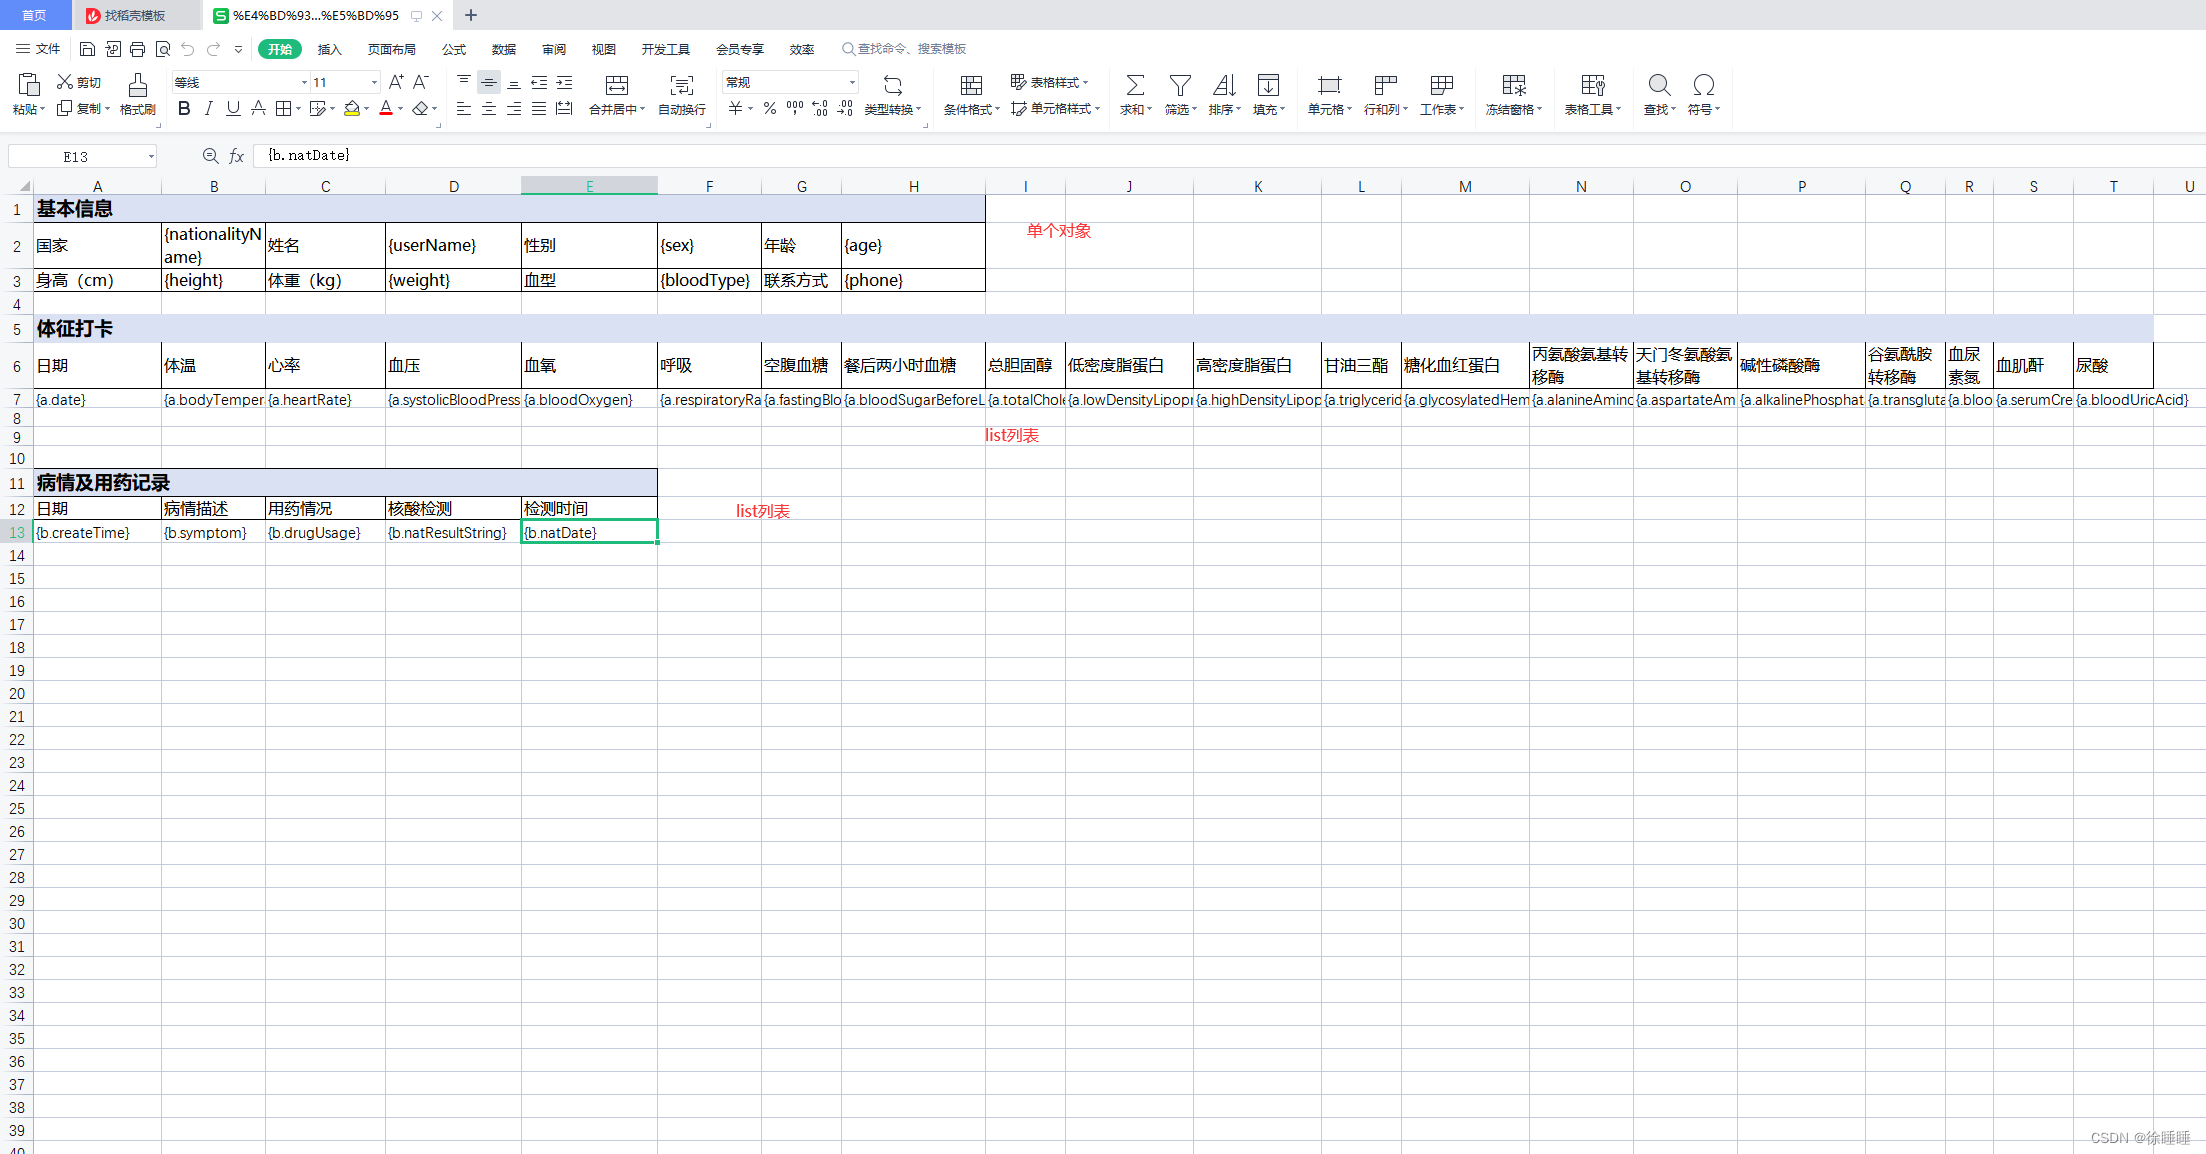2206x1154 pixels.
Task: Click the Redo arrow
Action: pyautogui.click(x=213, y=49)
